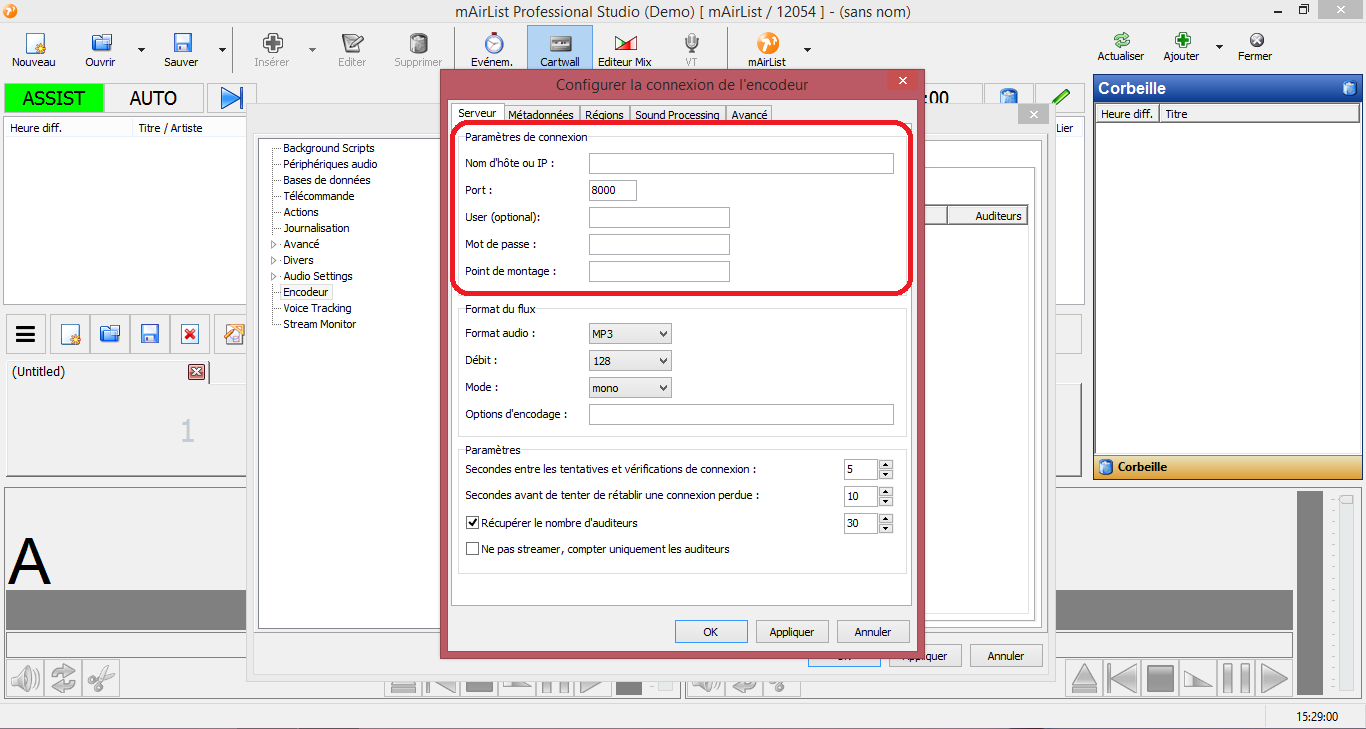
Task: Click the VT microphone icon
Action: click(x=691, y=44)
